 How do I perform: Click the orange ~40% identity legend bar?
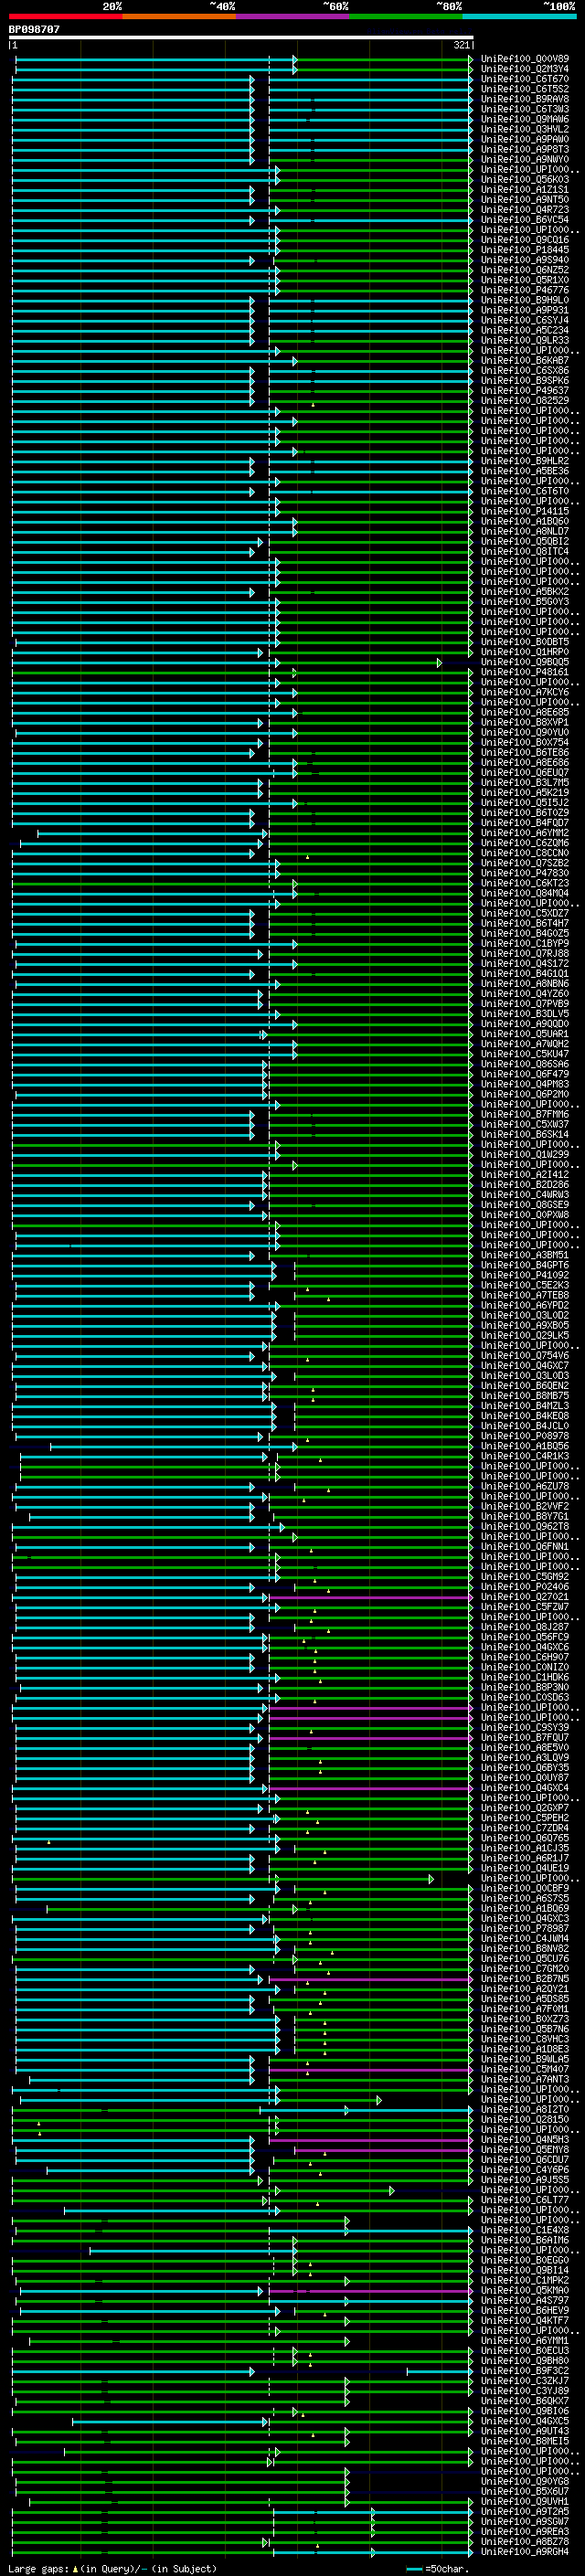[x=179, y=17]
